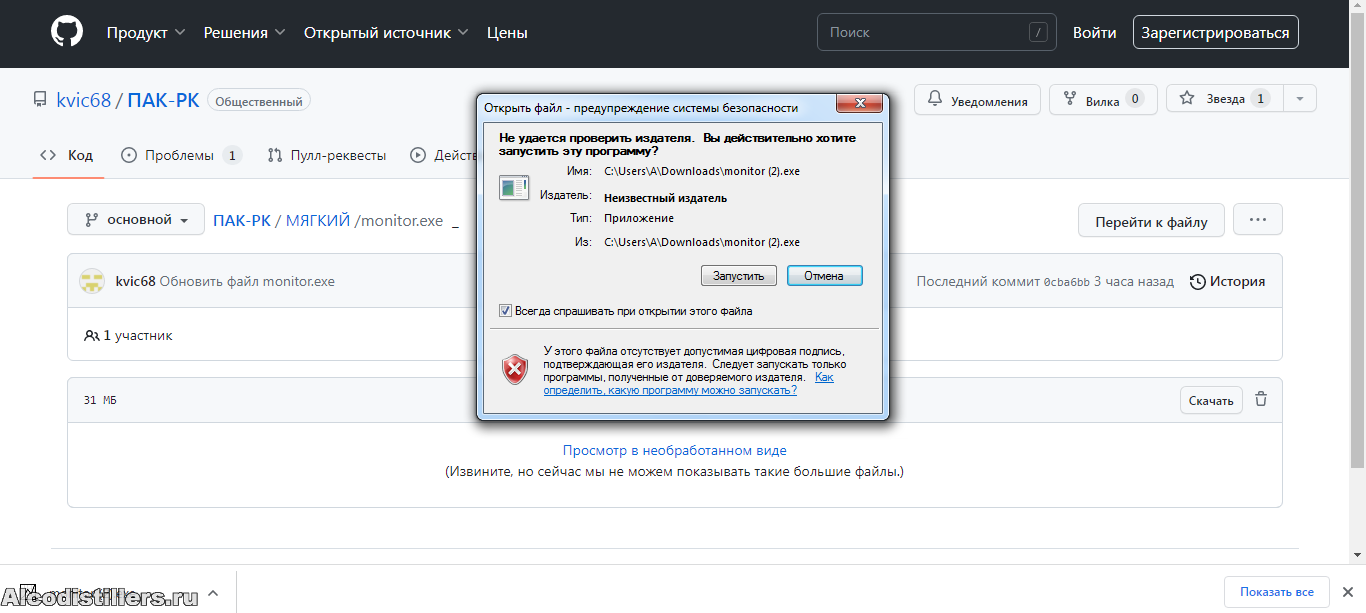
Task: Click the Войти link
Action: pos(1095,32)
